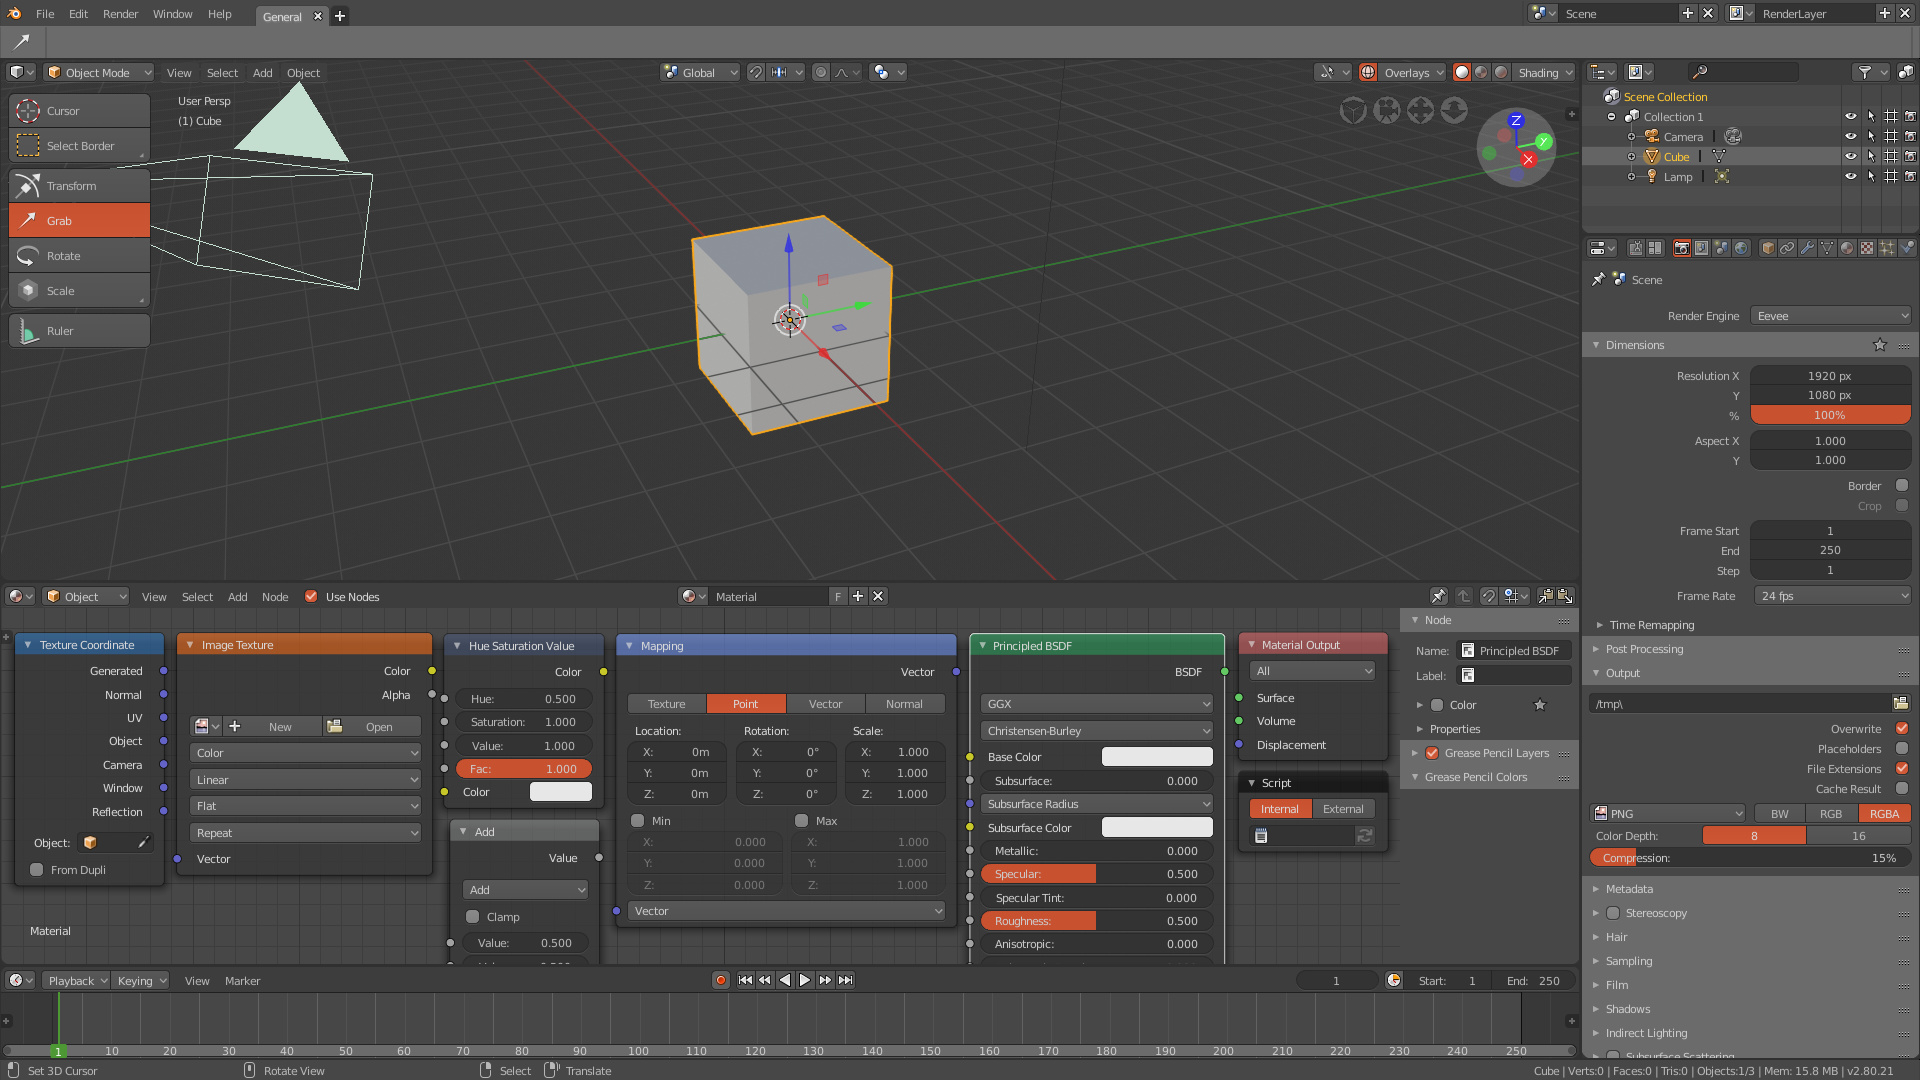This screenshot has width=1920, height=1080.
Task: Hide the Cube in the viewport
Action: pyautogui.click(x=1850, y=156)
